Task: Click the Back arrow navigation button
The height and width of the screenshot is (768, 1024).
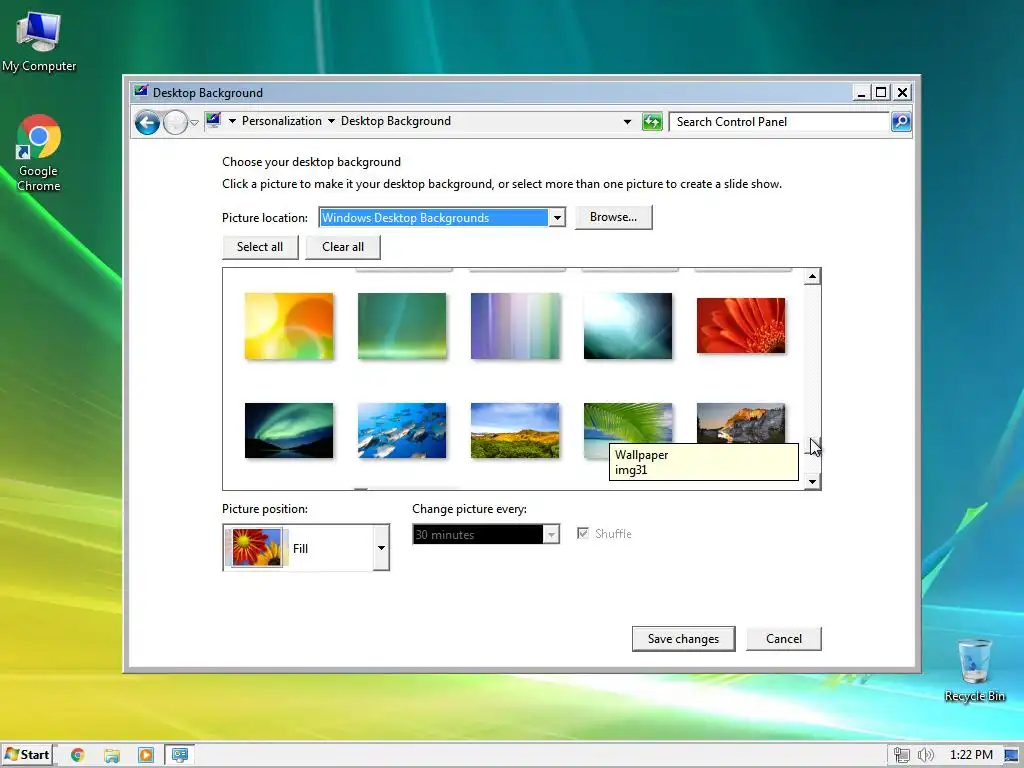Action: [147, 122]
